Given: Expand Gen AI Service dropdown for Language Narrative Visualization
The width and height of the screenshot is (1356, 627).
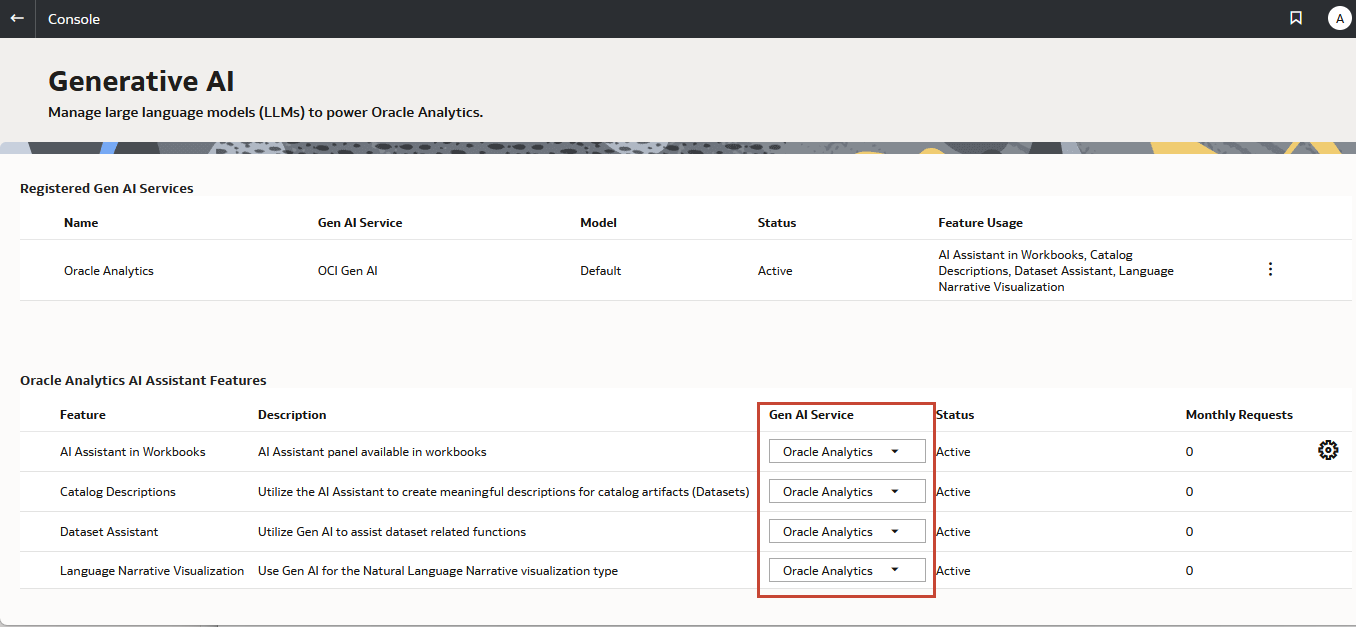Looking at the screenshot, I should point(846,571).
